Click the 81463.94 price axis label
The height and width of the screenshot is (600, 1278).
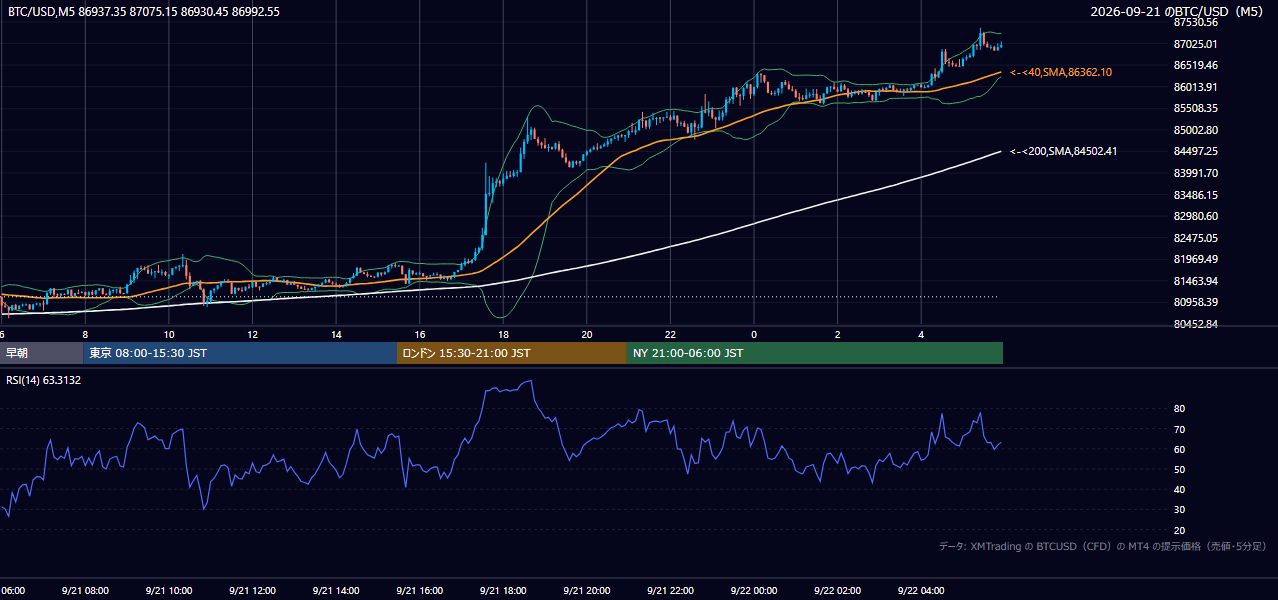click(x=1196, y=281)
